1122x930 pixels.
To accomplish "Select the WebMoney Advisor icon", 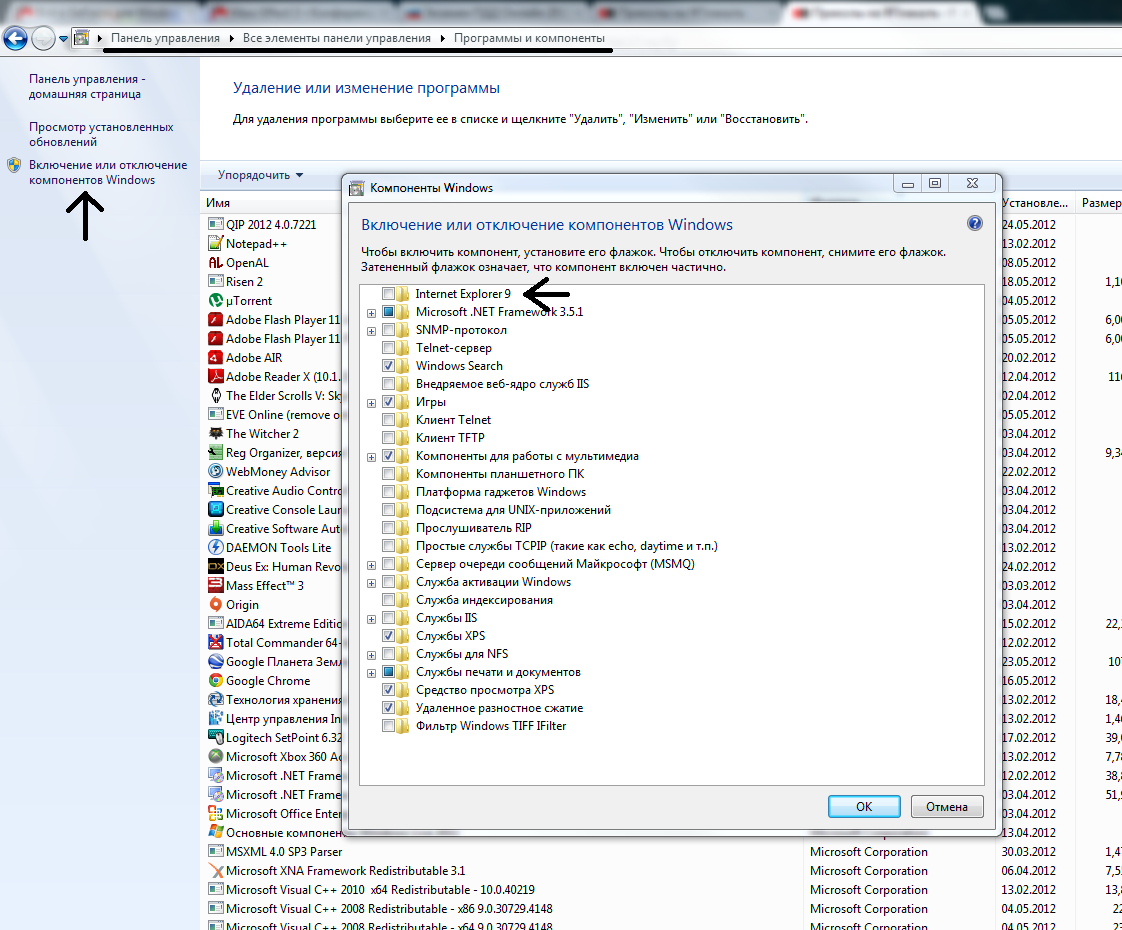I will click(215, 471).
